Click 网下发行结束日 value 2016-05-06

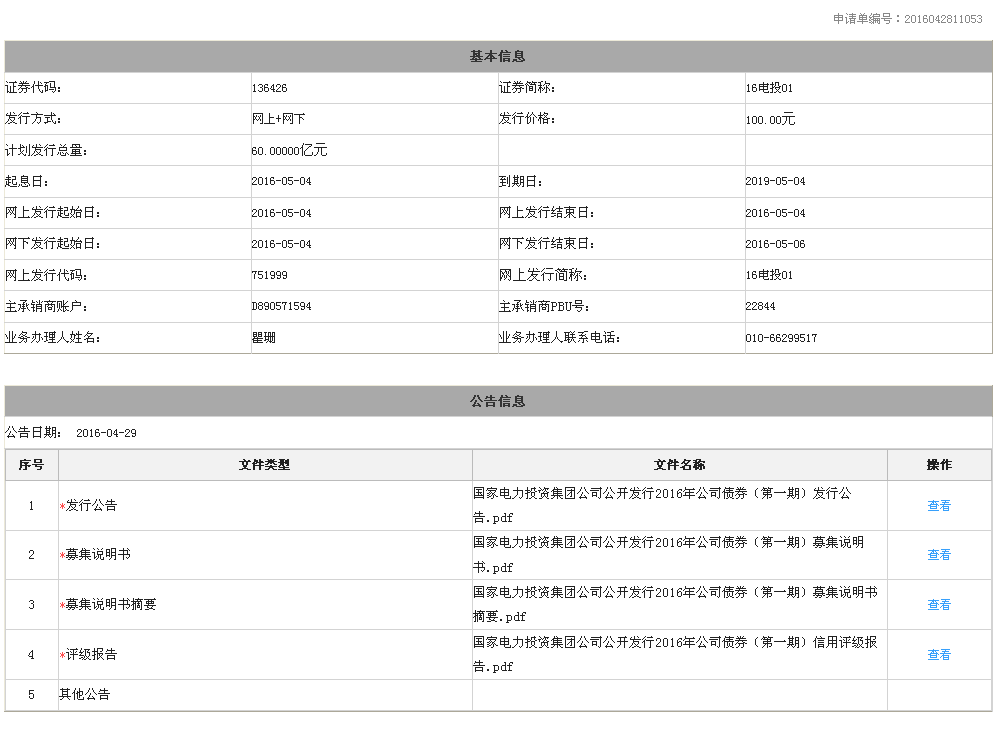click(x=776, y=244)
